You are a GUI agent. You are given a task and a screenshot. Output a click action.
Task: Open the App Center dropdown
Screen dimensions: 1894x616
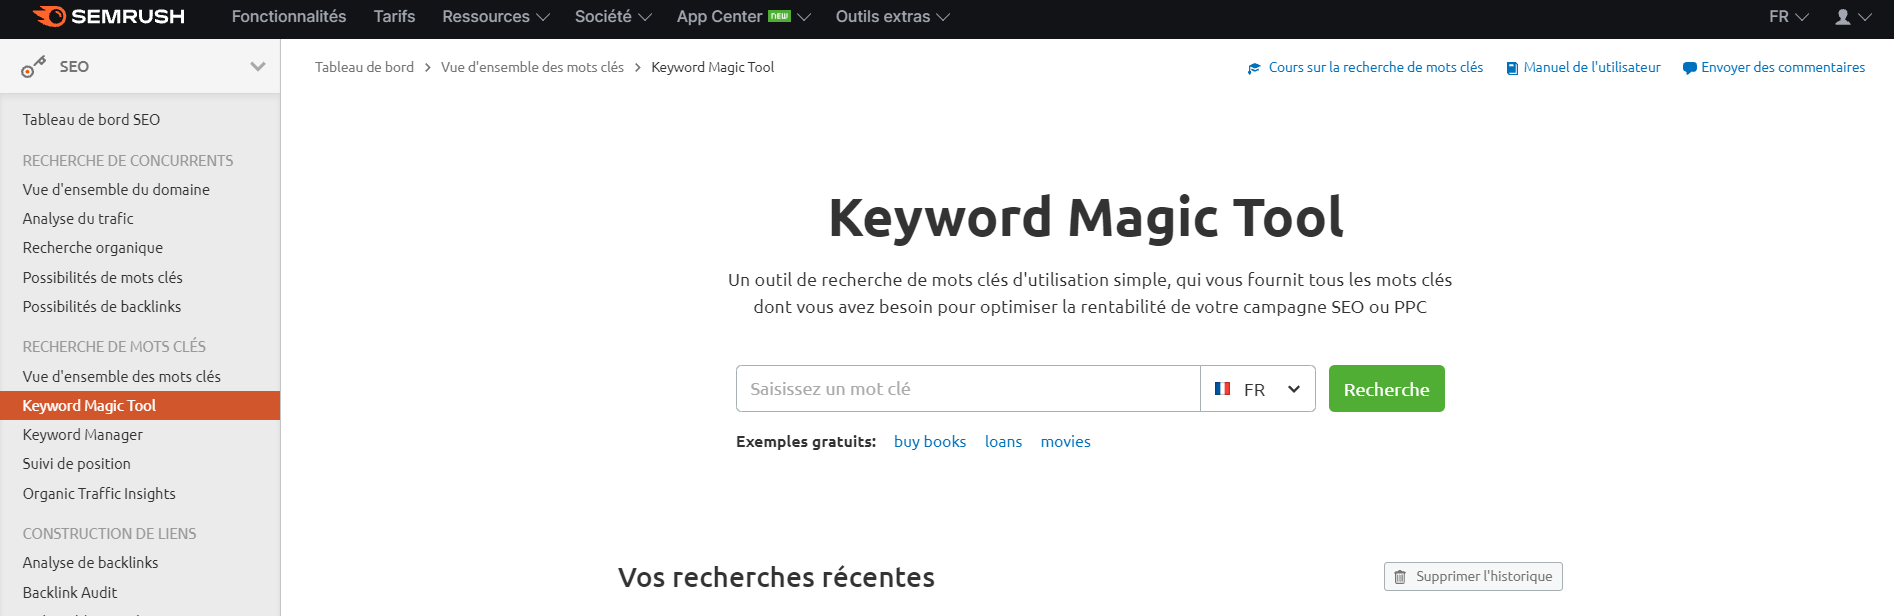[x=743, y=17]
